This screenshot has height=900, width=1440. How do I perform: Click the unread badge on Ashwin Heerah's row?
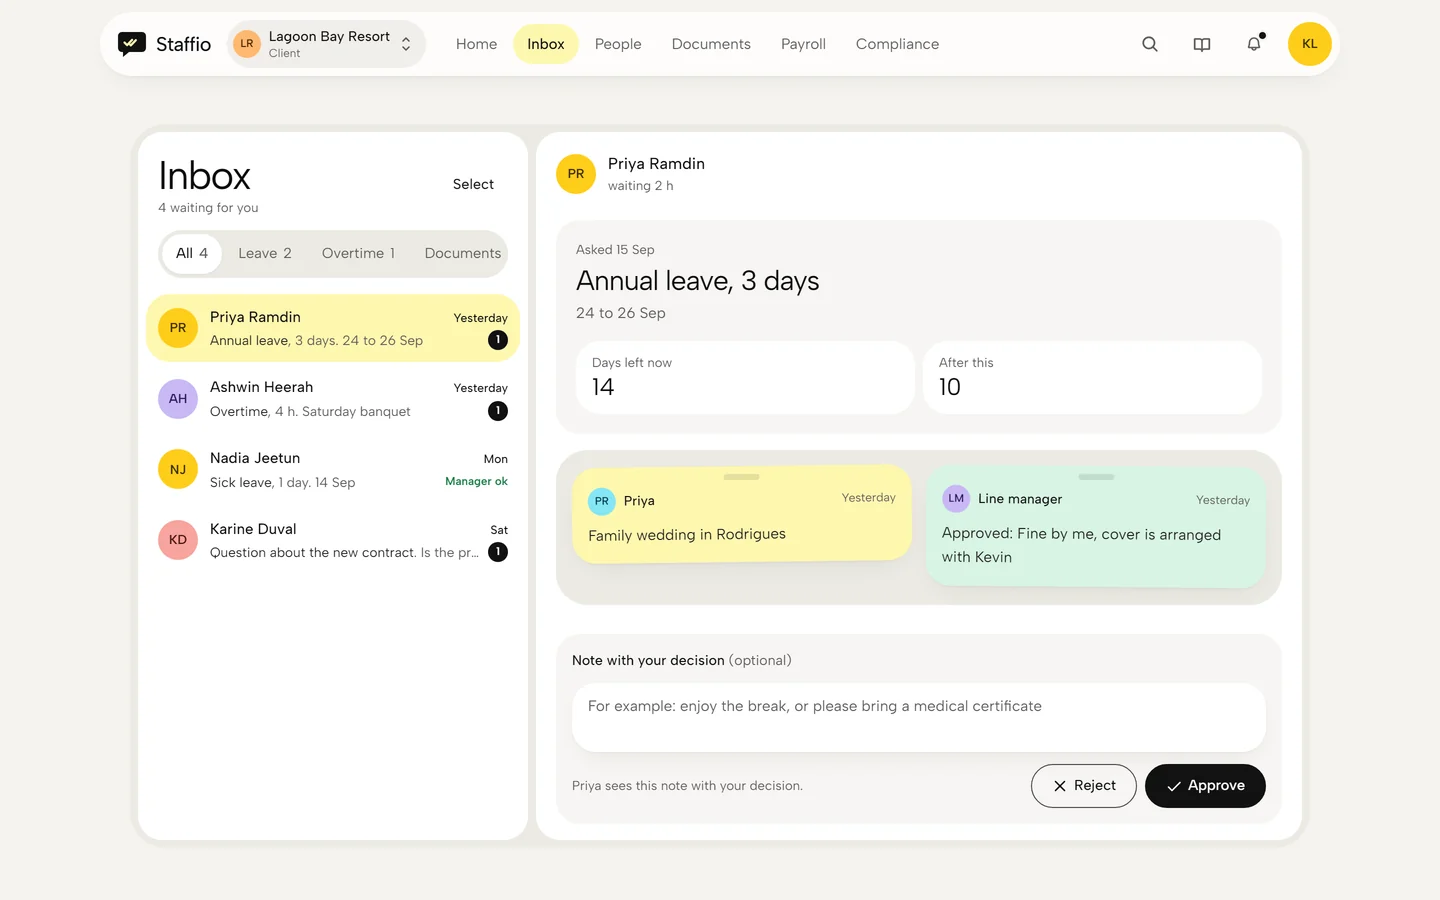[498, 411]
